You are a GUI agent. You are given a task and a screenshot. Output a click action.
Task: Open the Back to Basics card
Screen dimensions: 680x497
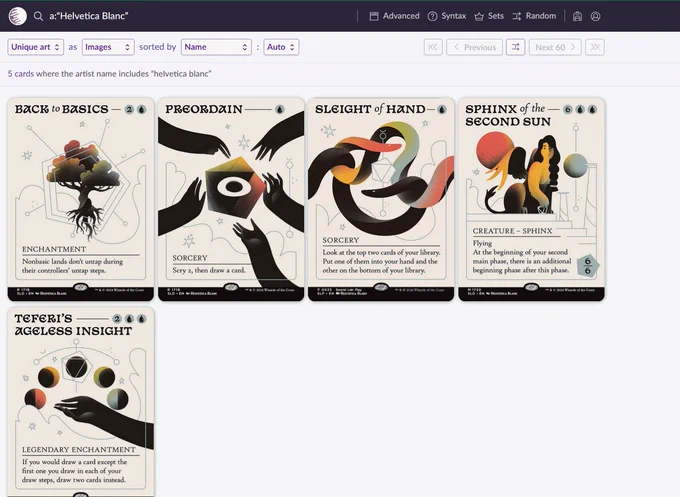pyautogui.click(x=81, y=199)
